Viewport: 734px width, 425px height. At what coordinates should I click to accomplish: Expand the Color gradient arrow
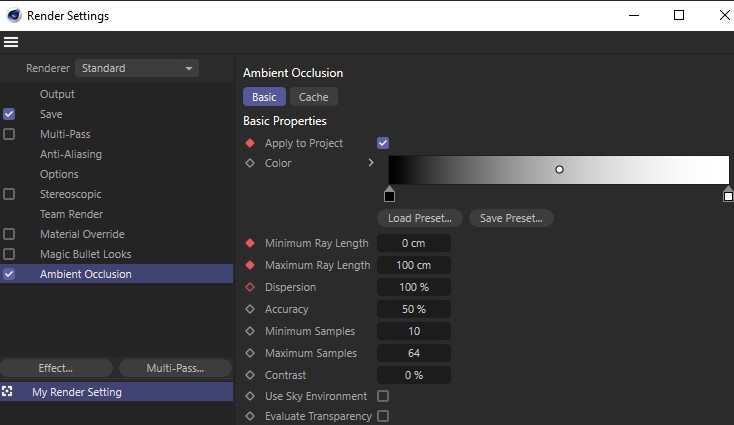(371, 162)
